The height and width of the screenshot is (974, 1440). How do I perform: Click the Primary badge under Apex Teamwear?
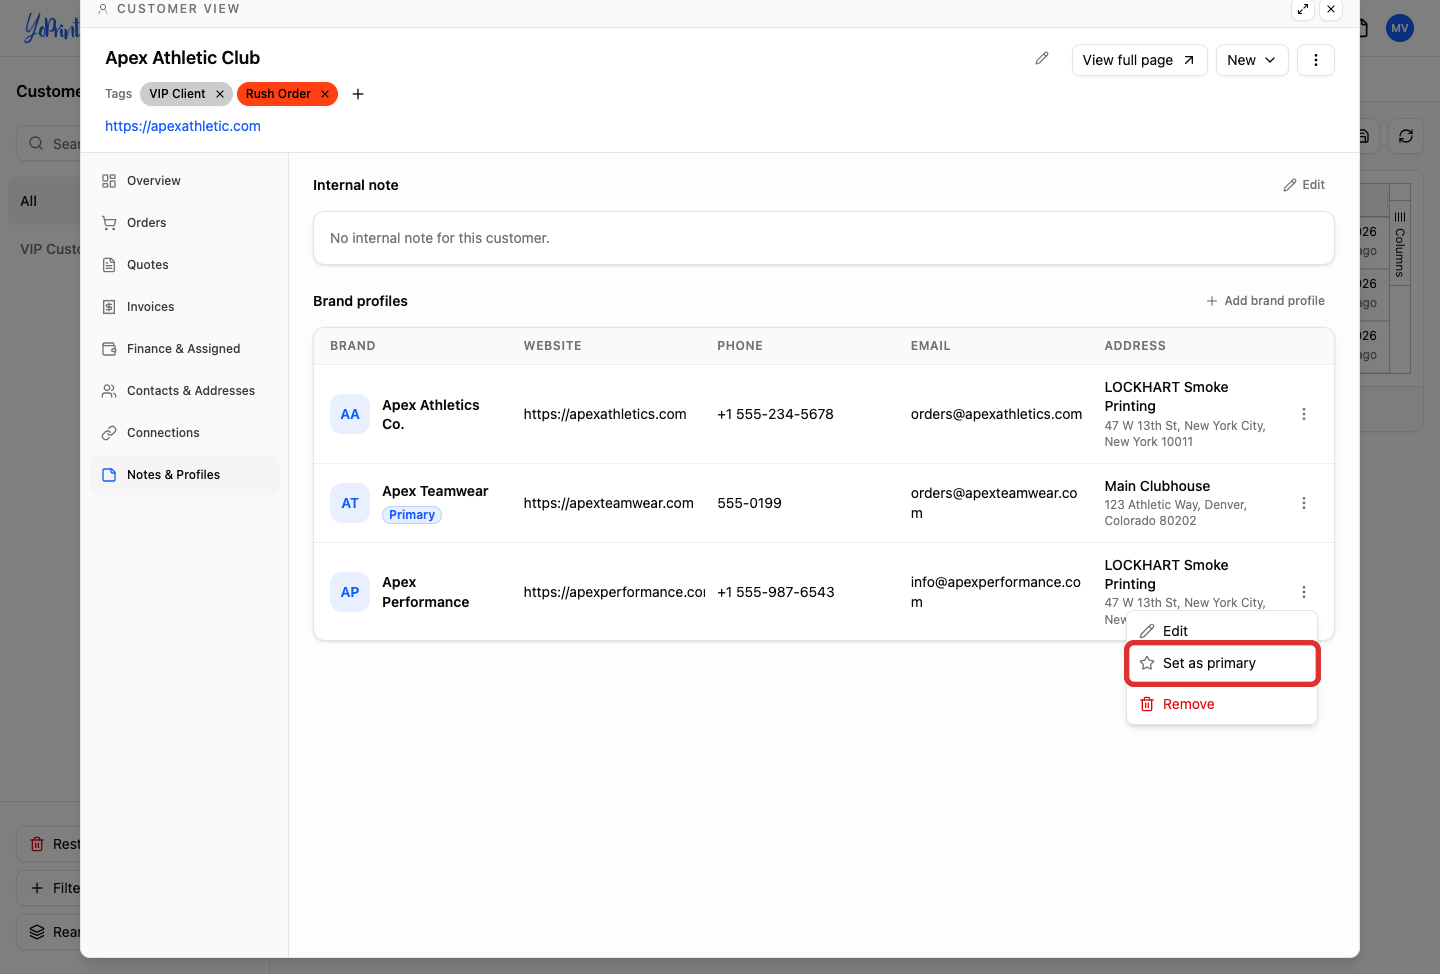coord(412,515)
